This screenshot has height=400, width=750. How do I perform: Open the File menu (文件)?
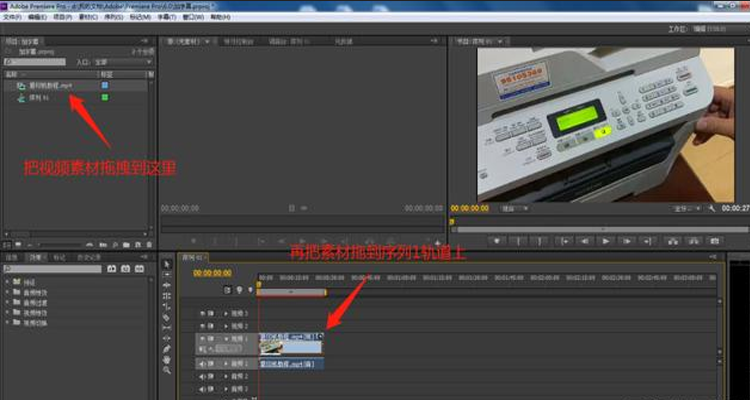pyautogui.click(x=11, y=17)
